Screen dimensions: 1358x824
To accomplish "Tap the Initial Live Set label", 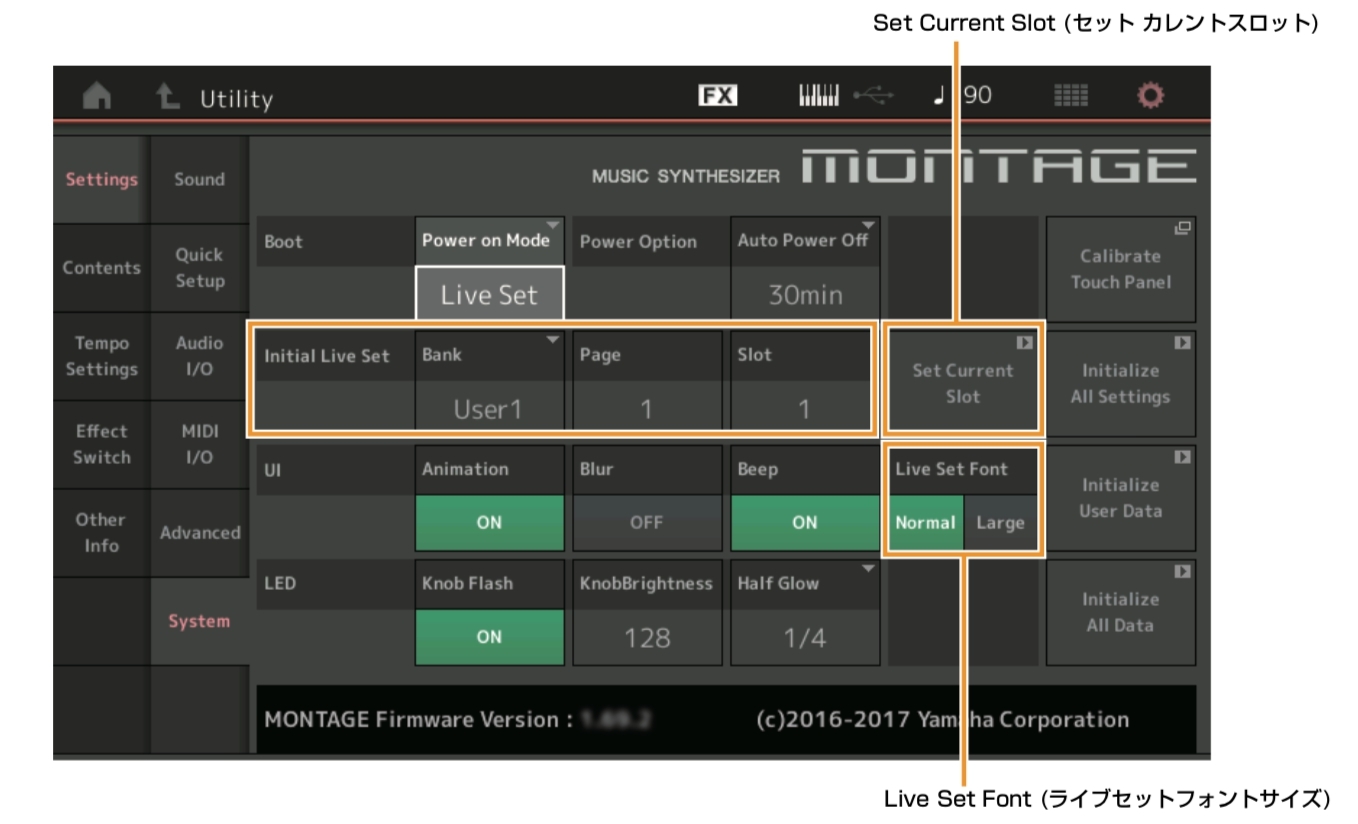I will pyautogui.click(x=327, y=356).
